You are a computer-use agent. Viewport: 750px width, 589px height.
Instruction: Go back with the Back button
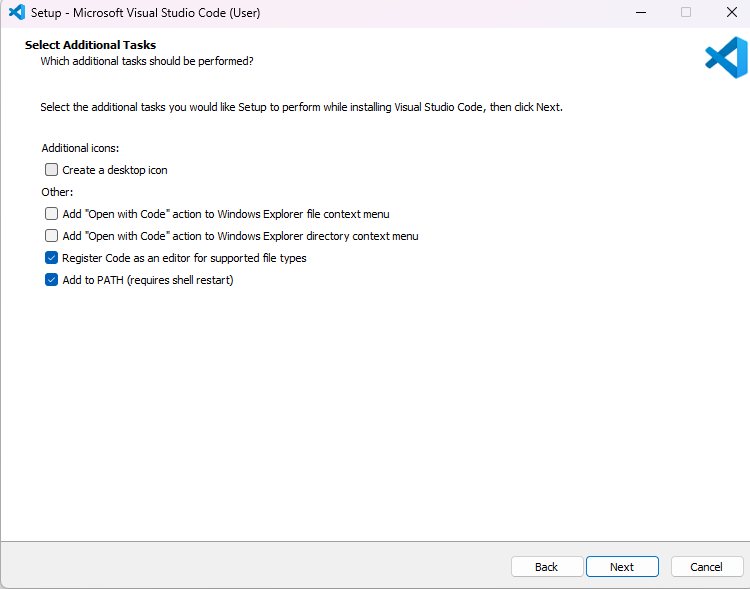pyautogui.click(x=547, y=567)
